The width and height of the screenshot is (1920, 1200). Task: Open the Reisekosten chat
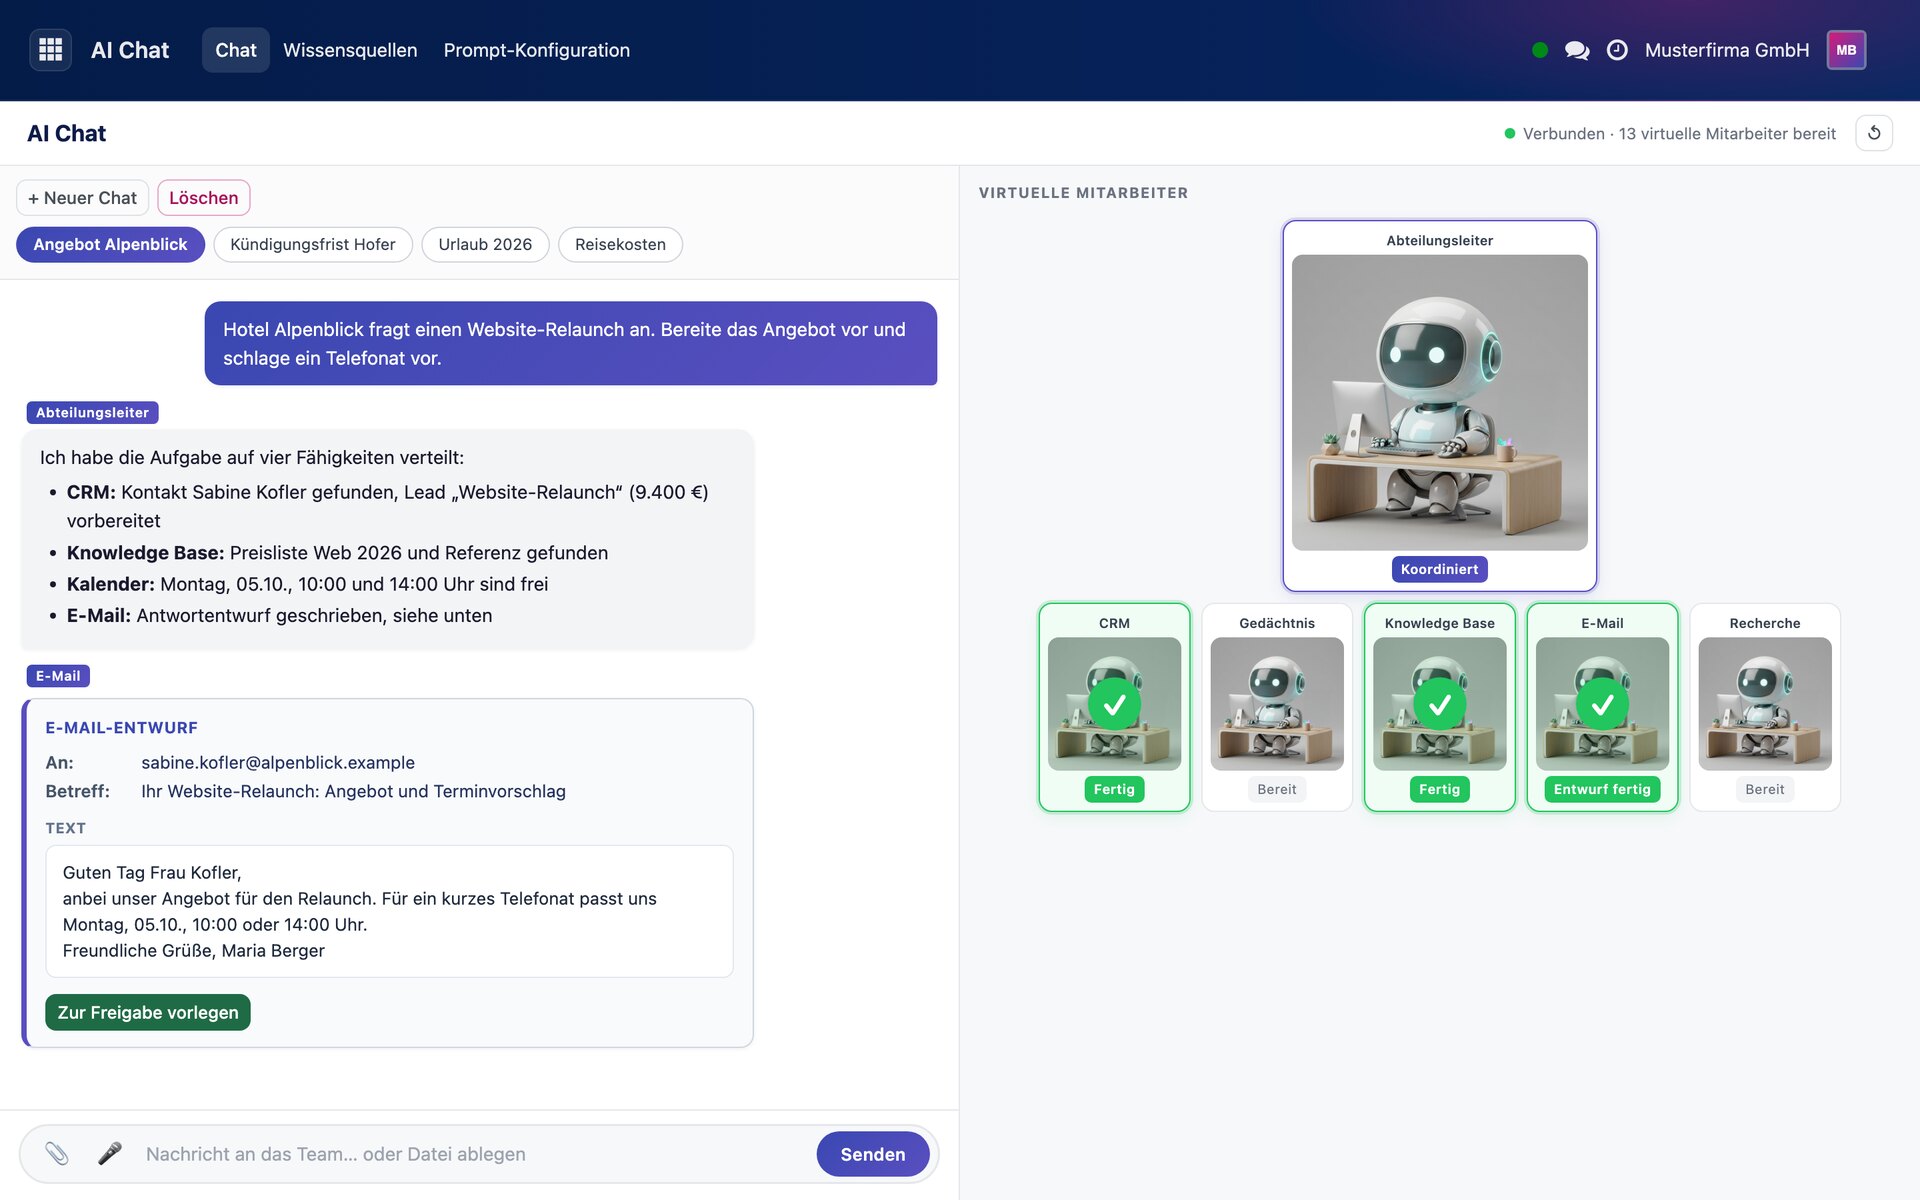(620, 244)
